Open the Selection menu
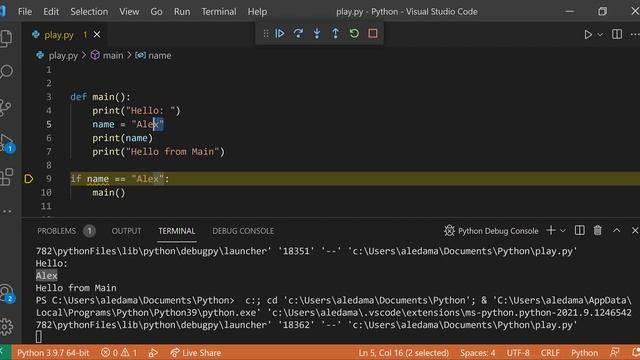The width and height of the screenshot is (640, 360). pyautogui.click(x=89, y=11)
